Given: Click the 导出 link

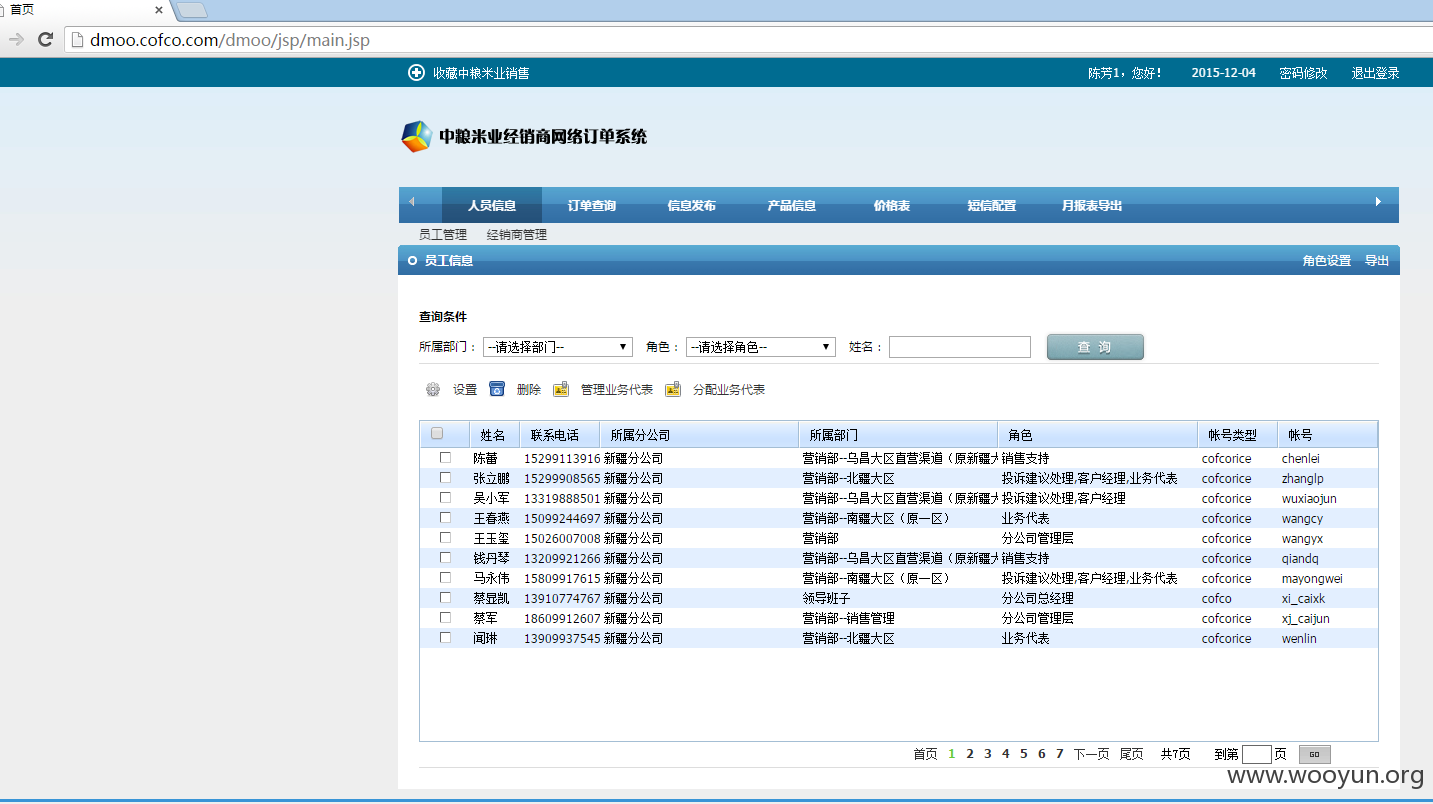Looking at the screenshot, I should coord(1377,261).
